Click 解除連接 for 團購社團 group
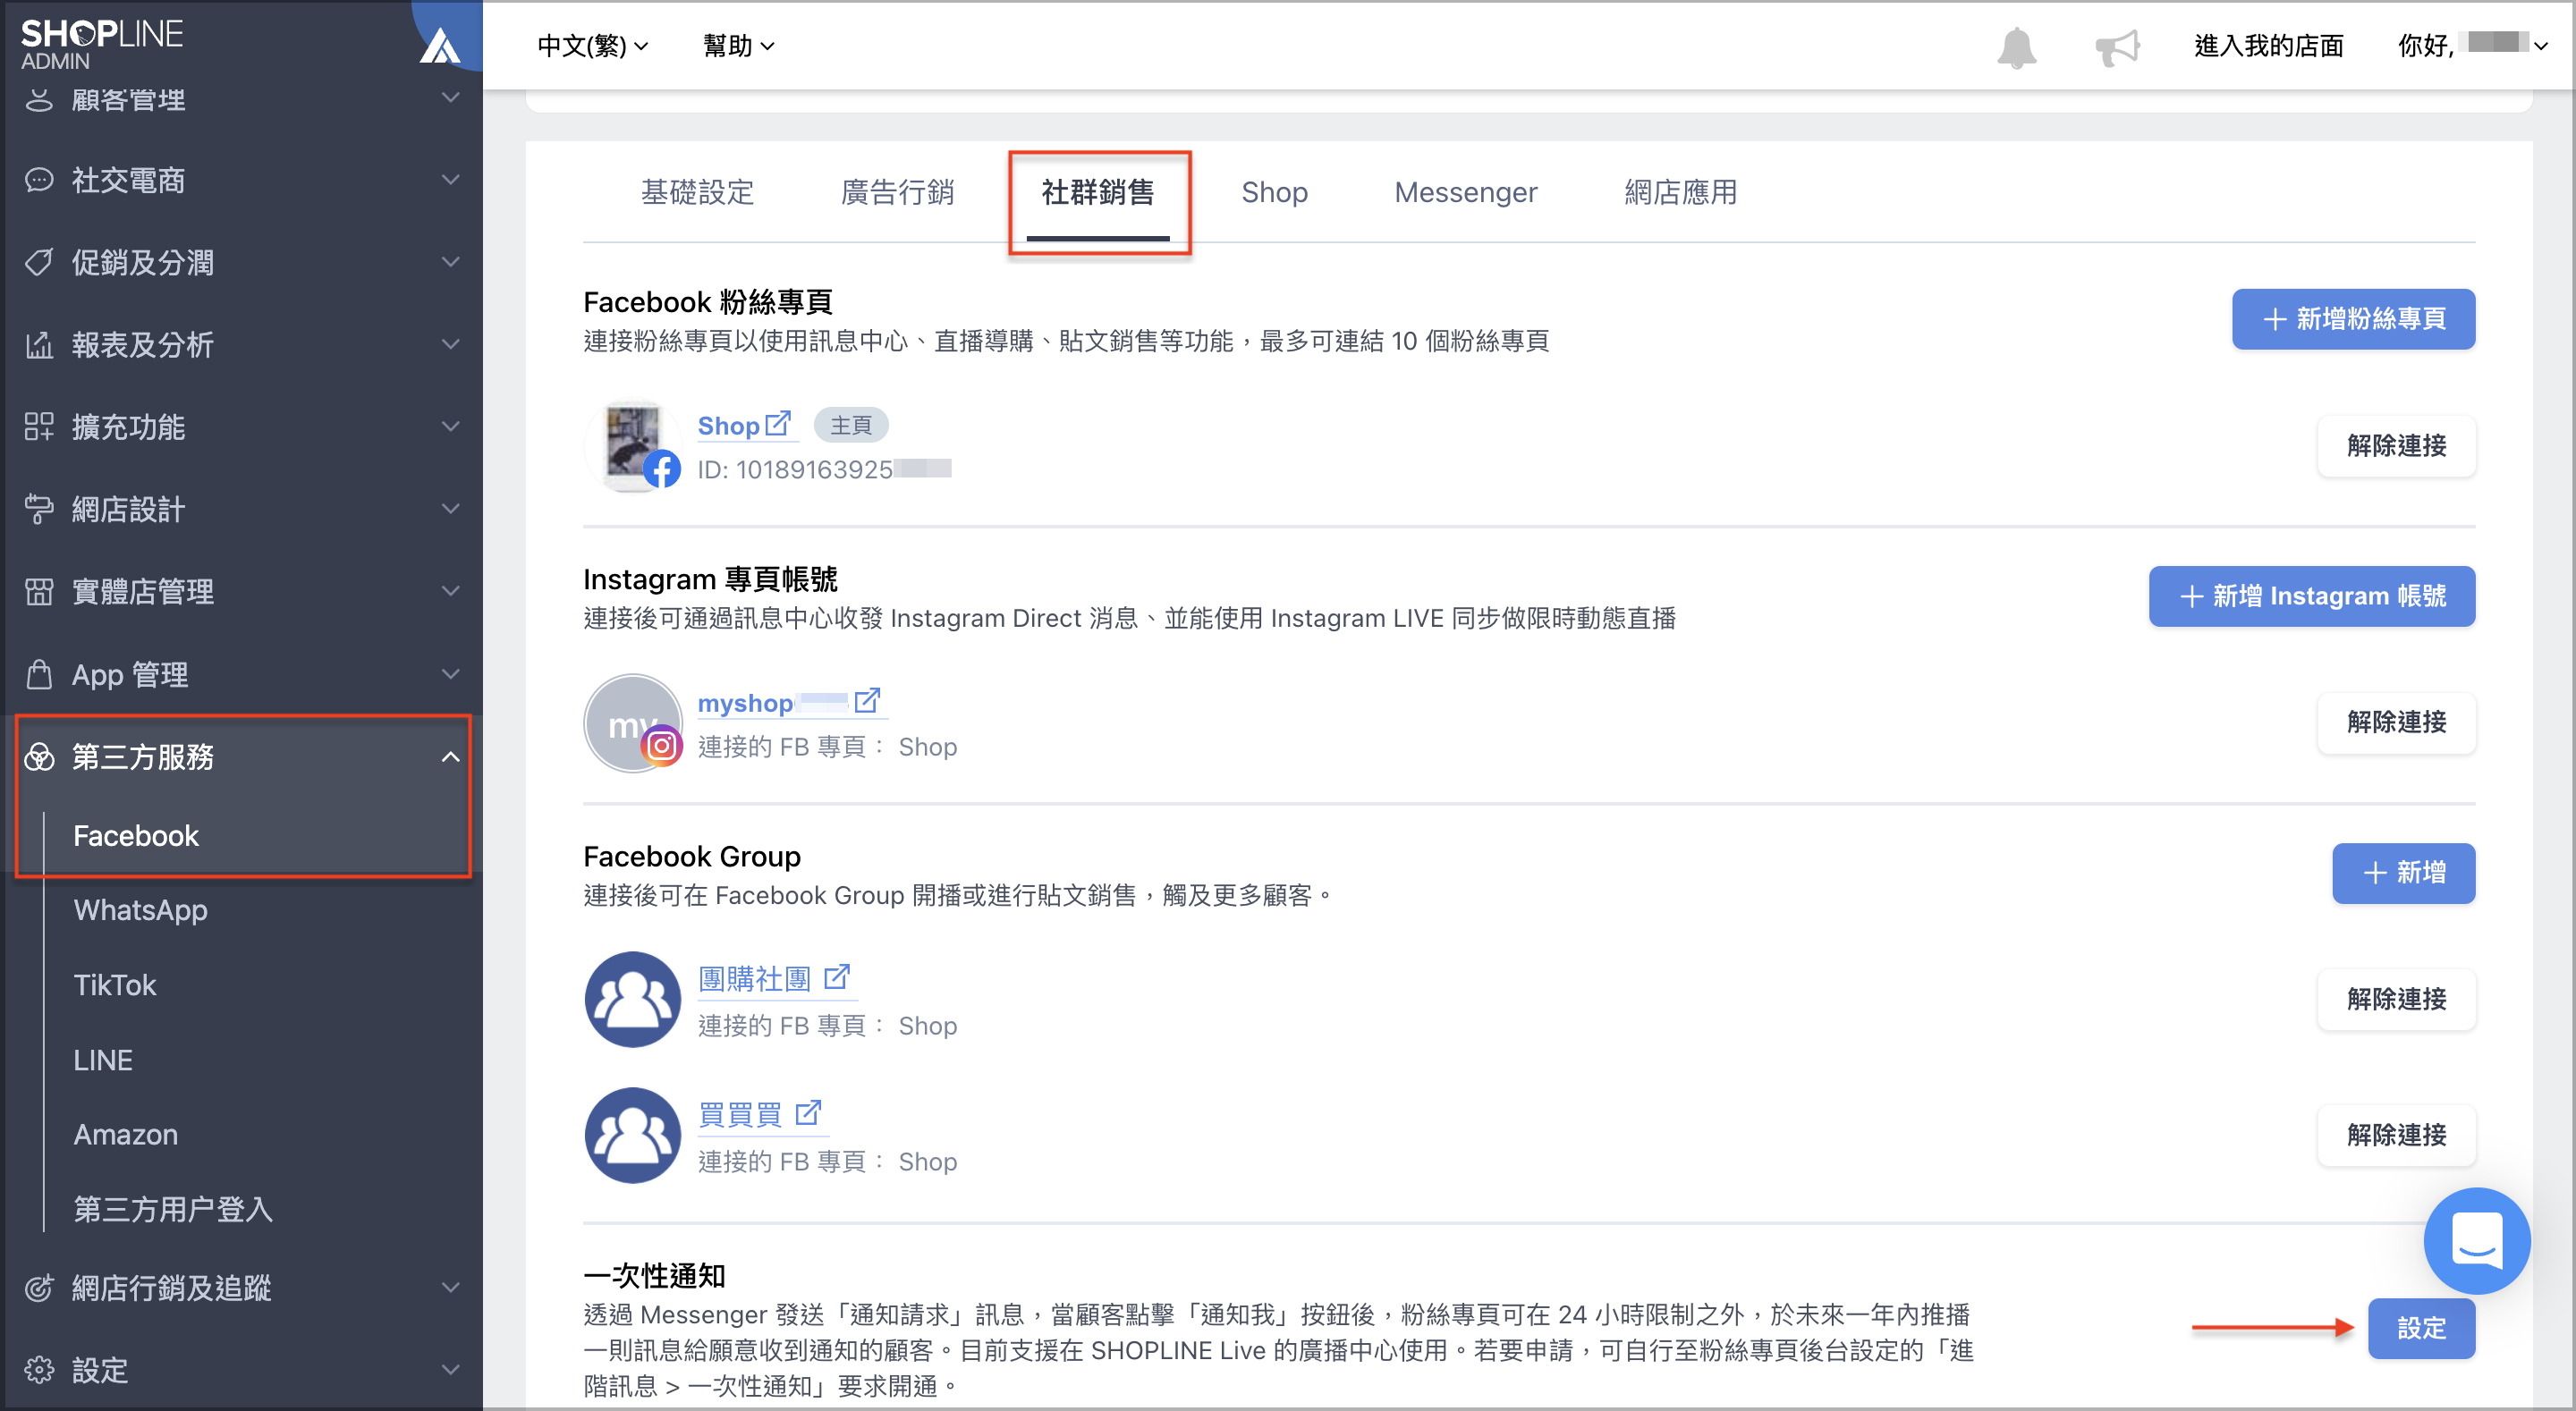This screenshot has height=1411, width=2576. coord(2396,999)
